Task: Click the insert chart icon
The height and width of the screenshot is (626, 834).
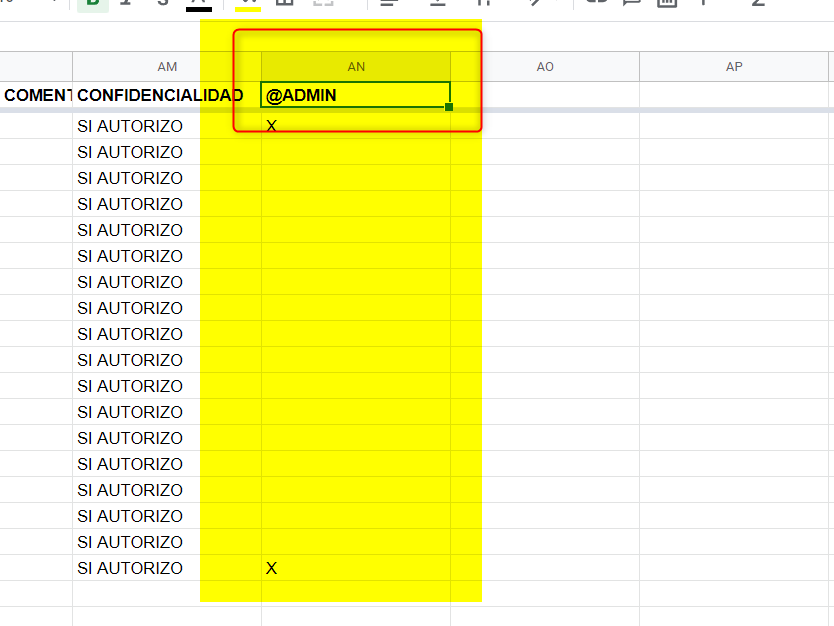Action: [x=666, y=3]
